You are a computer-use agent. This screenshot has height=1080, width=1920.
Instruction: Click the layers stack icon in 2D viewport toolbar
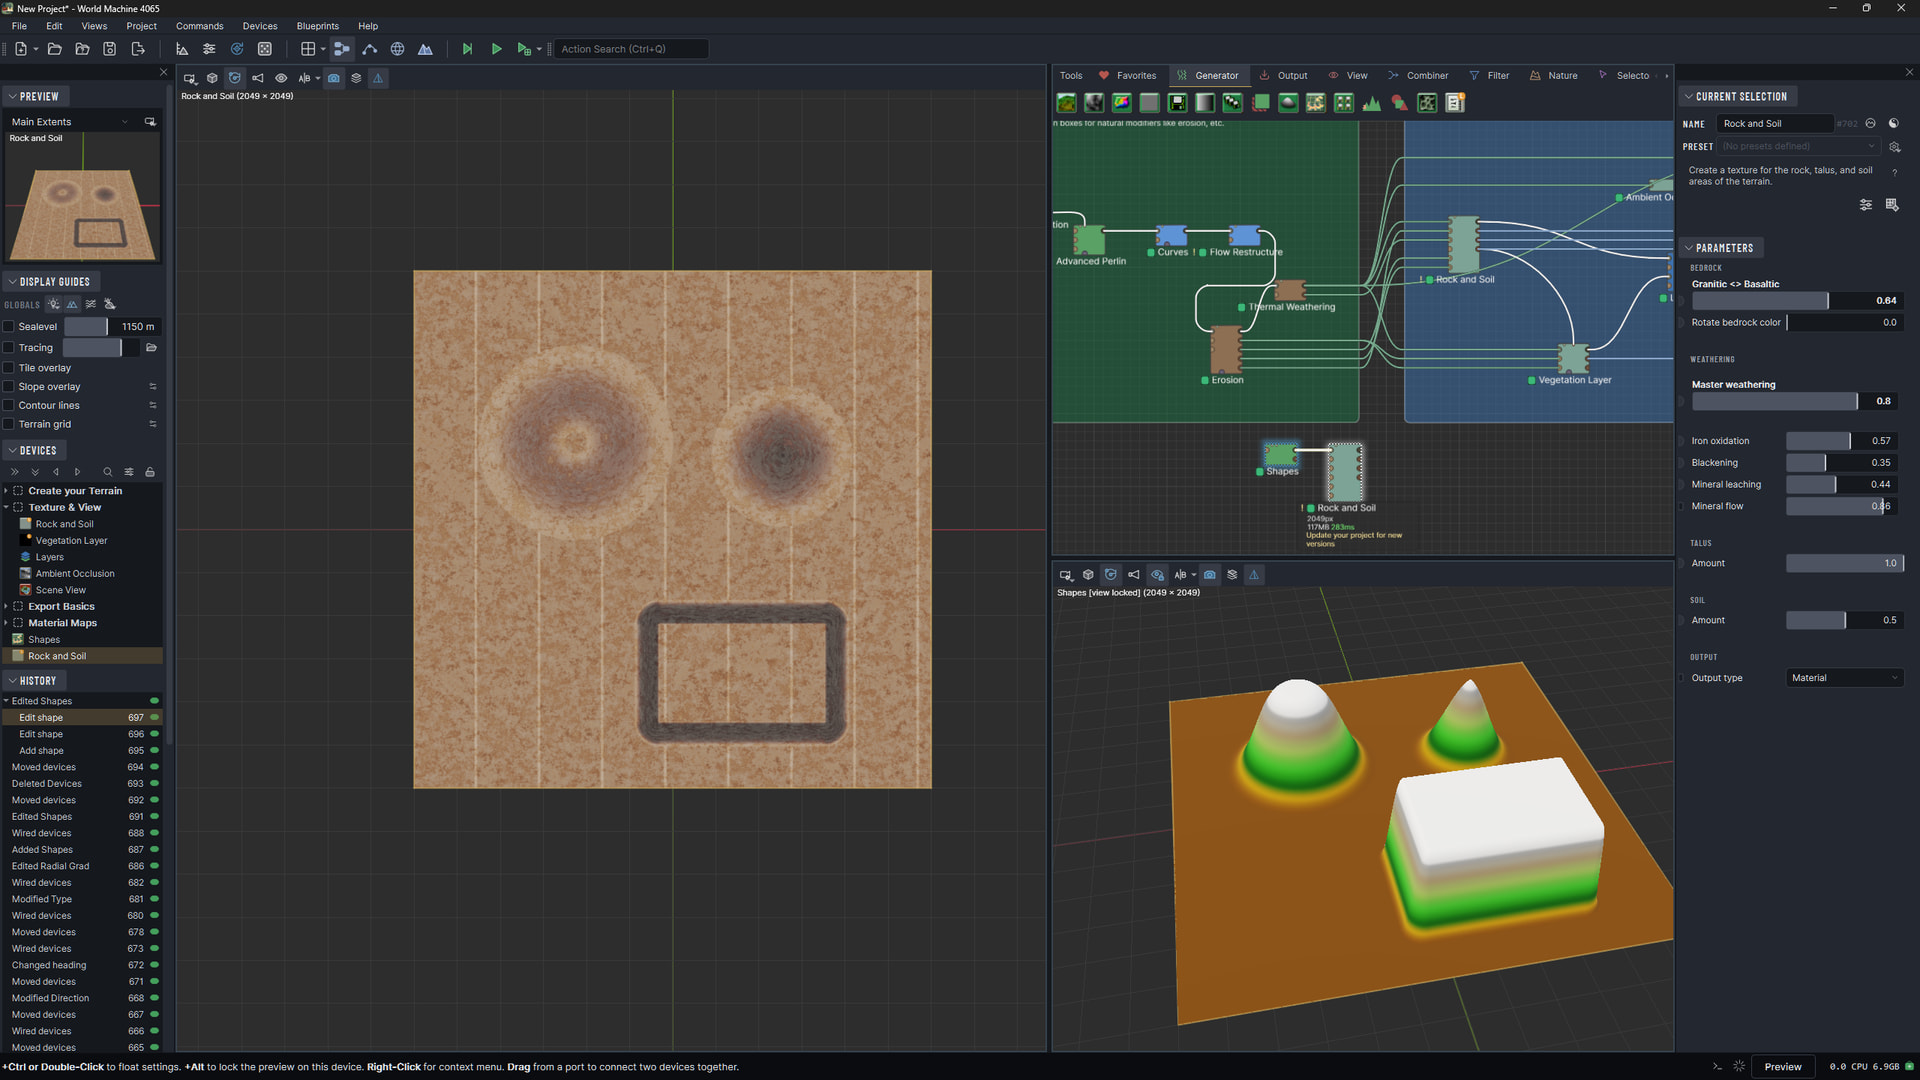coord(356,78)
